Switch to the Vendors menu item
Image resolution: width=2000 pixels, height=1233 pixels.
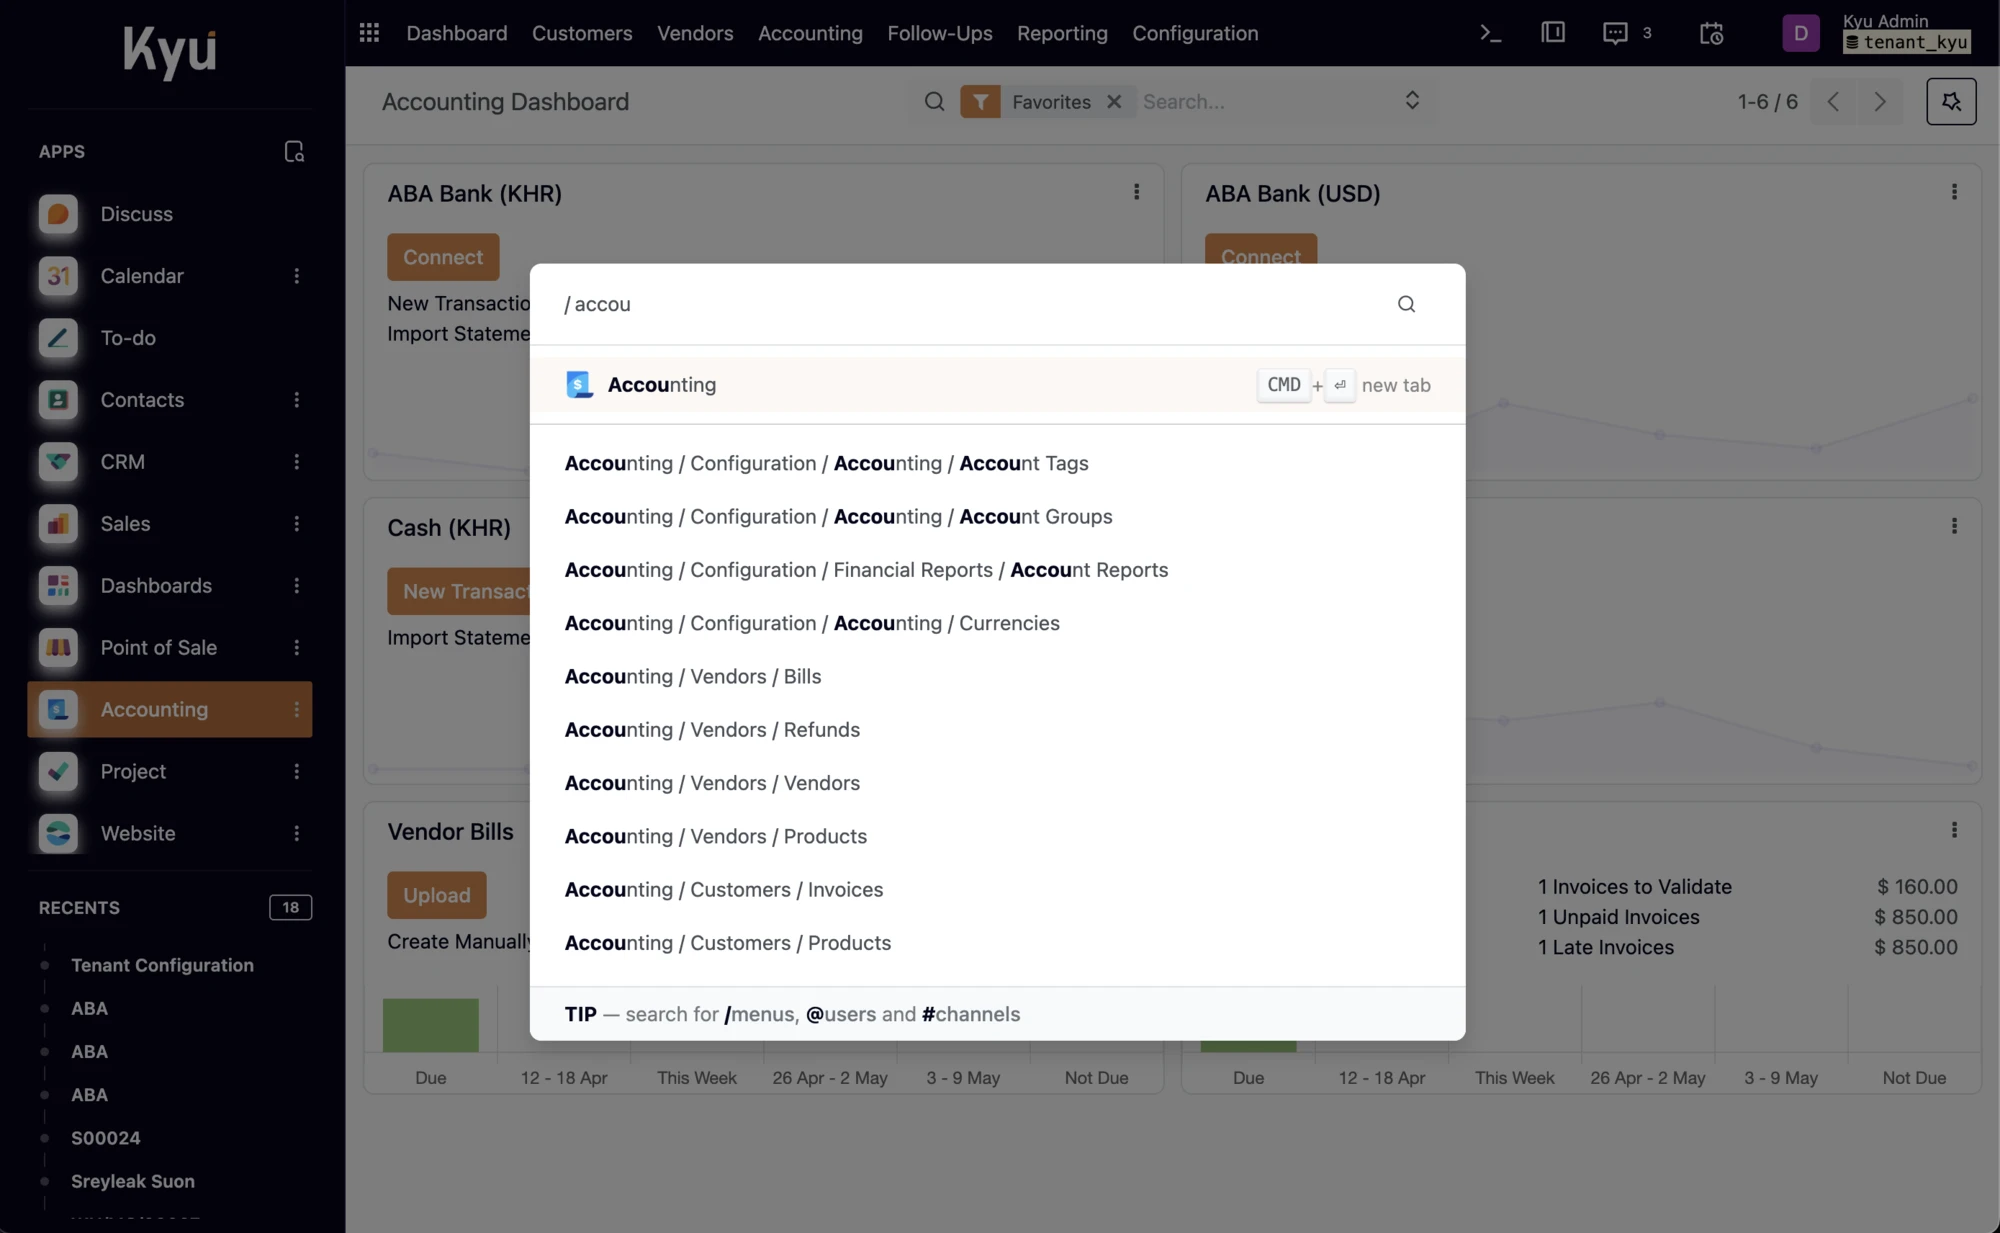[x=694, y=33]
